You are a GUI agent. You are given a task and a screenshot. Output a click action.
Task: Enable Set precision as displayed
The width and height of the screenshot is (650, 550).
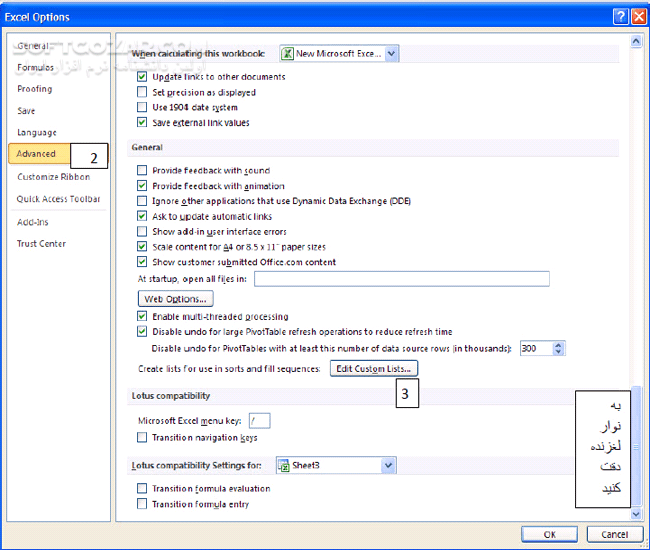(x=142, y=92)
